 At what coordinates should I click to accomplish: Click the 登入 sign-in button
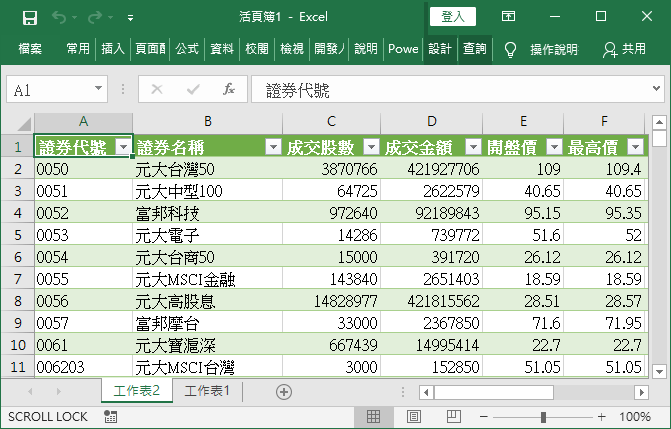pyautogui.click(x=453, y=17)
